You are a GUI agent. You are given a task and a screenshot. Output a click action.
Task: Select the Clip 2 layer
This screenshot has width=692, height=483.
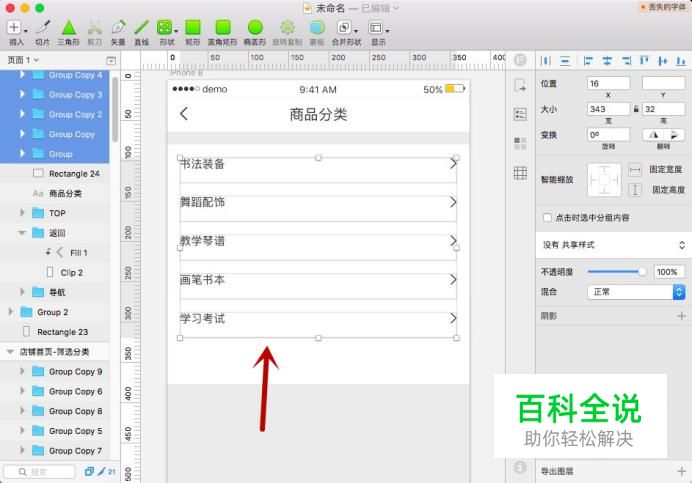click(55, 272)
